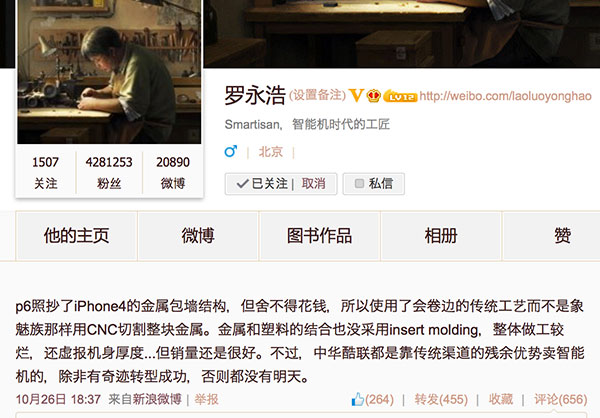Click the message icon in 私信 button

(x=359, y=183)
